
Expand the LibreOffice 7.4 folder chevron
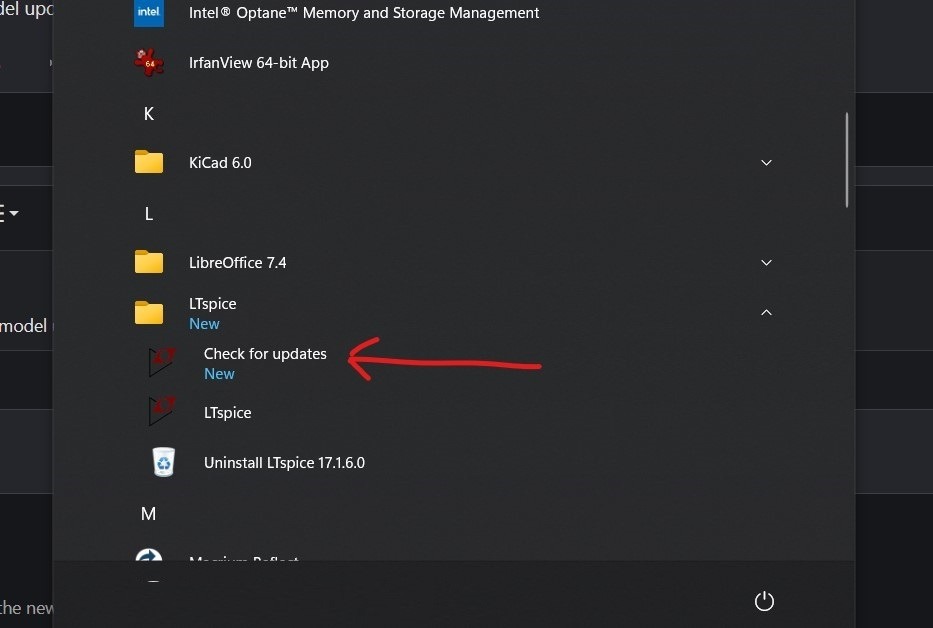point(766,263)
